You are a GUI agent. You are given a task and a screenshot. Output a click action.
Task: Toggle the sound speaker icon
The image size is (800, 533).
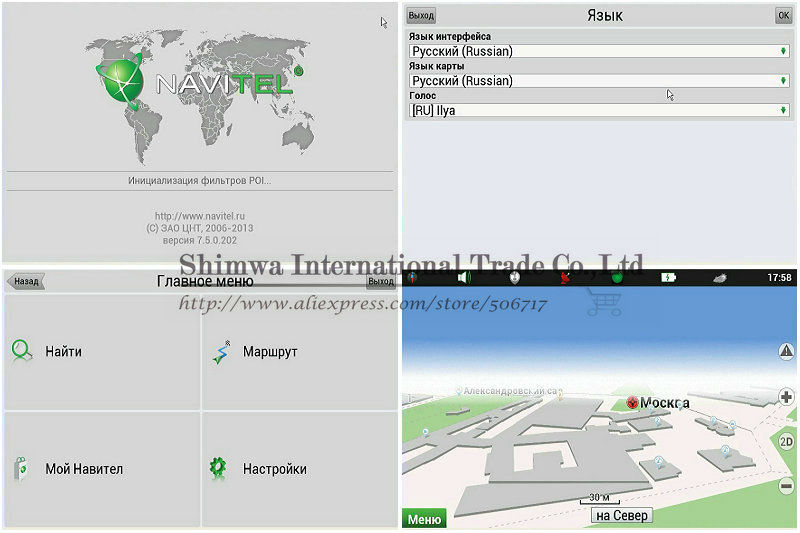pos(464,277)
